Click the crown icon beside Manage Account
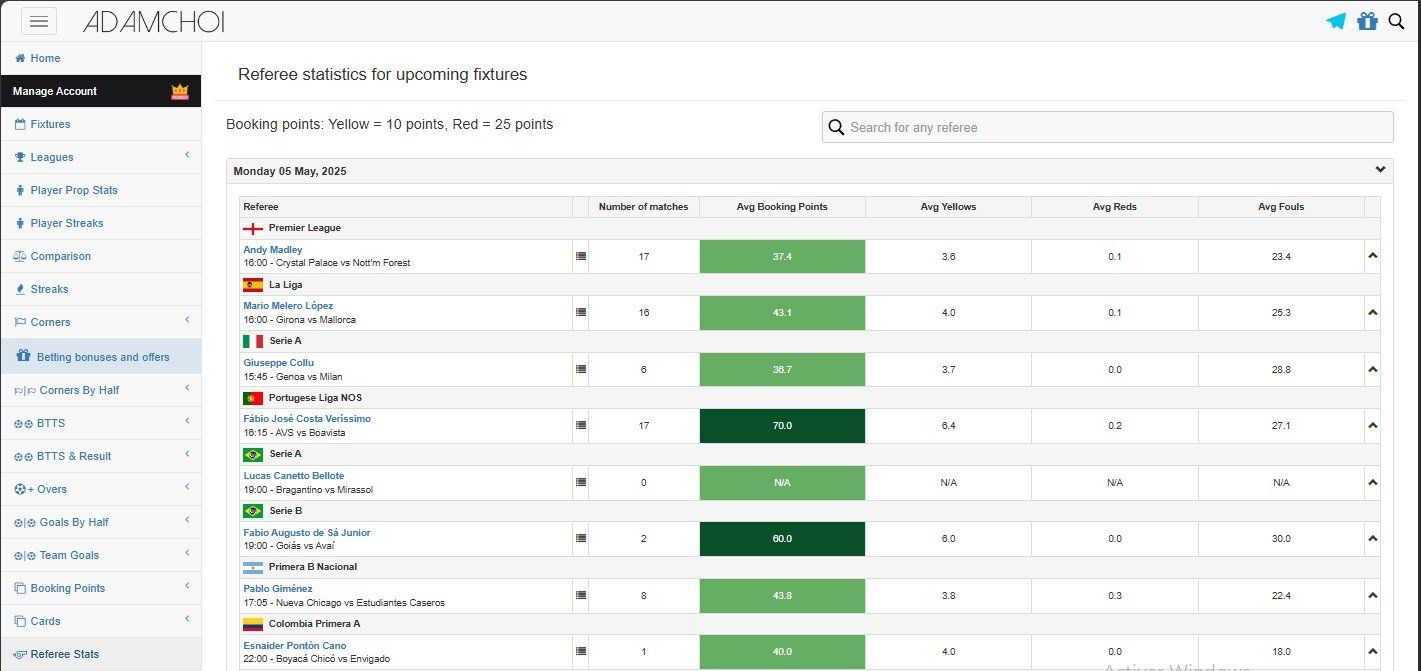 (180, 91)
